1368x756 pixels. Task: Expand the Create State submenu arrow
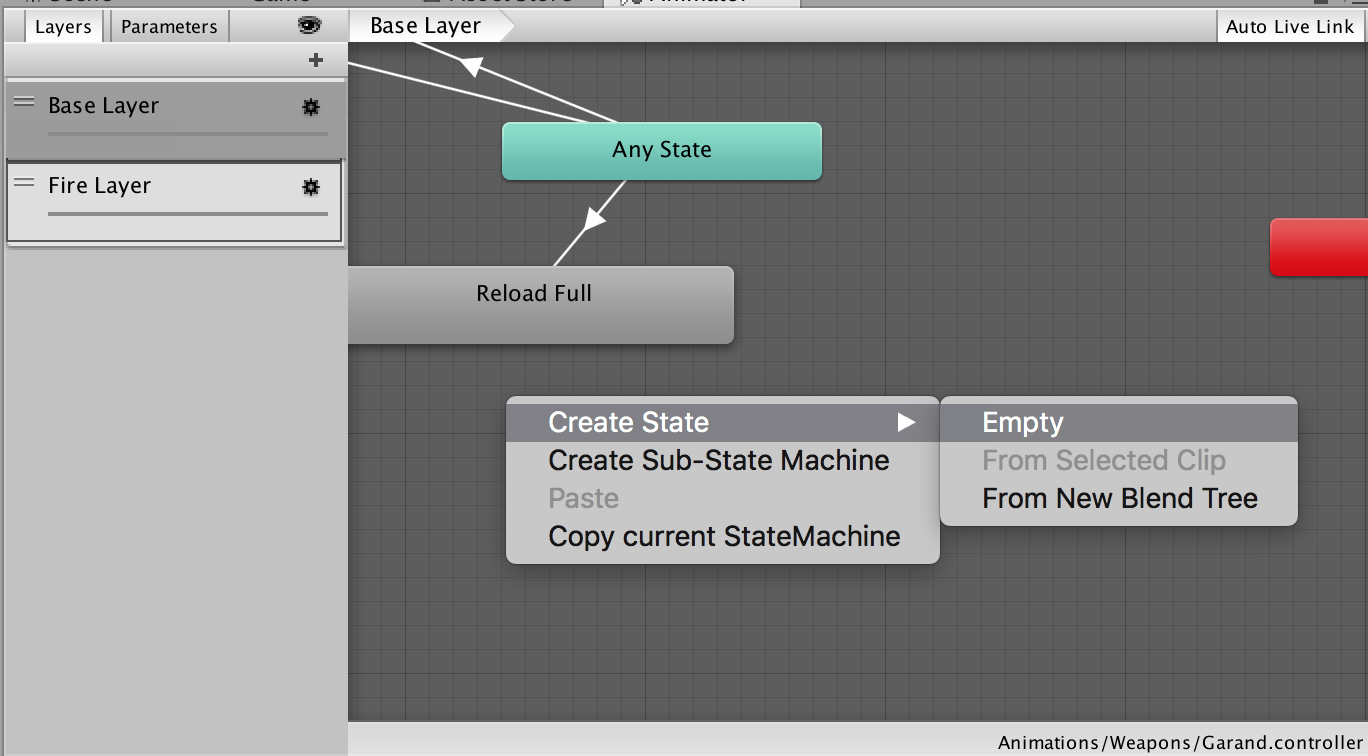pos(906,422)
